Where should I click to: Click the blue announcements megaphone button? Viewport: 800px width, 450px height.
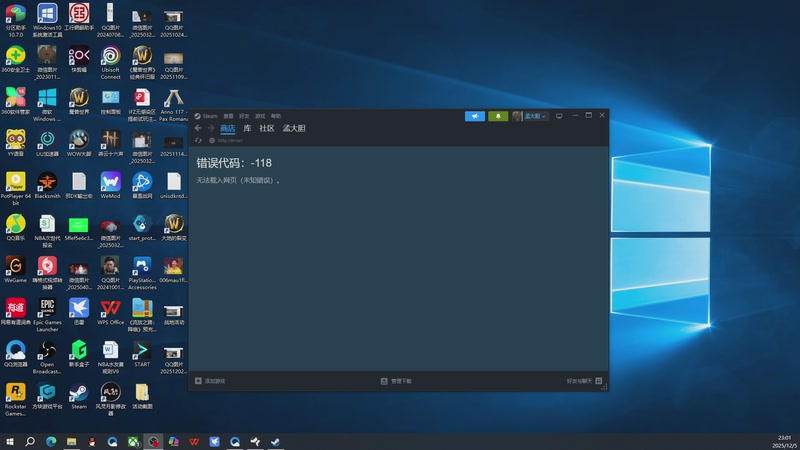pos(474,116)
